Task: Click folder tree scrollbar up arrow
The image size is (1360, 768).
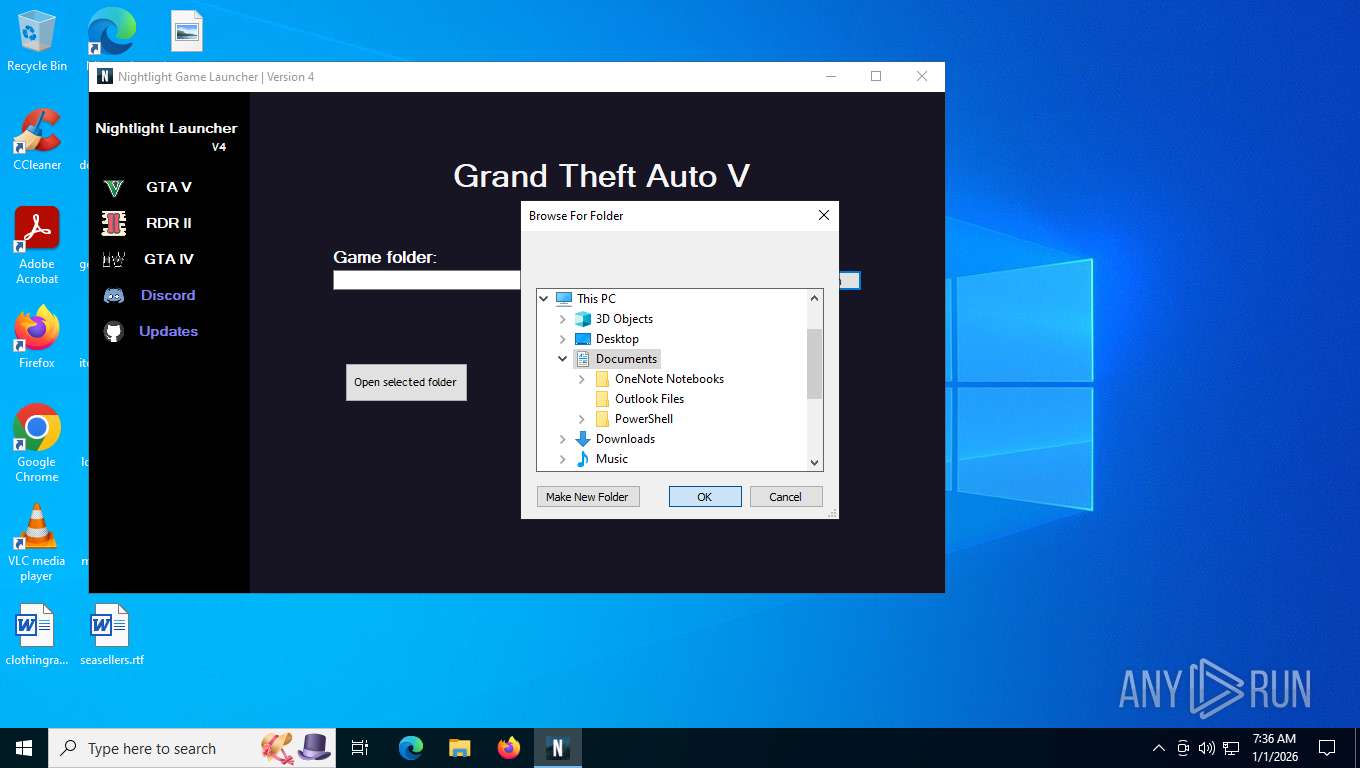Action: click(x=814, y=297)
